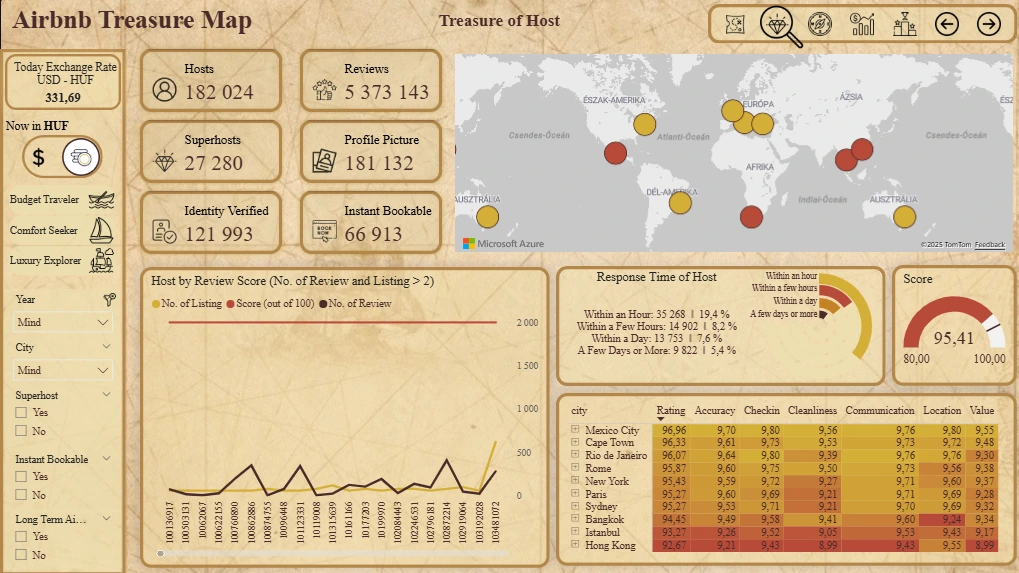This screenshot has width=1019, height=573.
Task: Go to previous page with left arrow
Action: [946, 24]
